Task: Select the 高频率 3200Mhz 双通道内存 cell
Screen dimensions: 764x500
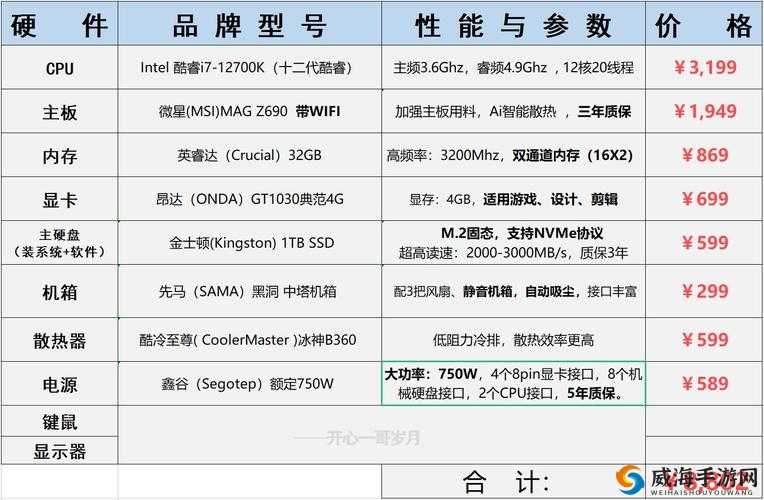Action: click(x=514, y=155)
